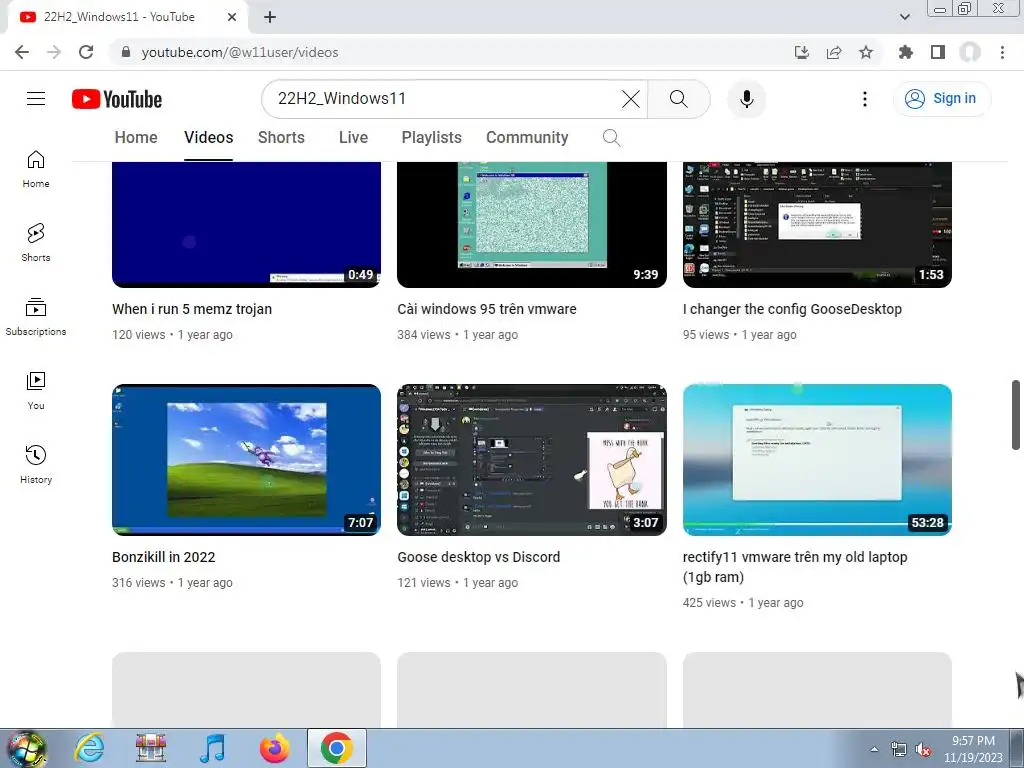Viewport: 1024px width, 768px height.
Task: Play the Bonzikill in 2022 thumbnail
Action: (x=246, y=460)
